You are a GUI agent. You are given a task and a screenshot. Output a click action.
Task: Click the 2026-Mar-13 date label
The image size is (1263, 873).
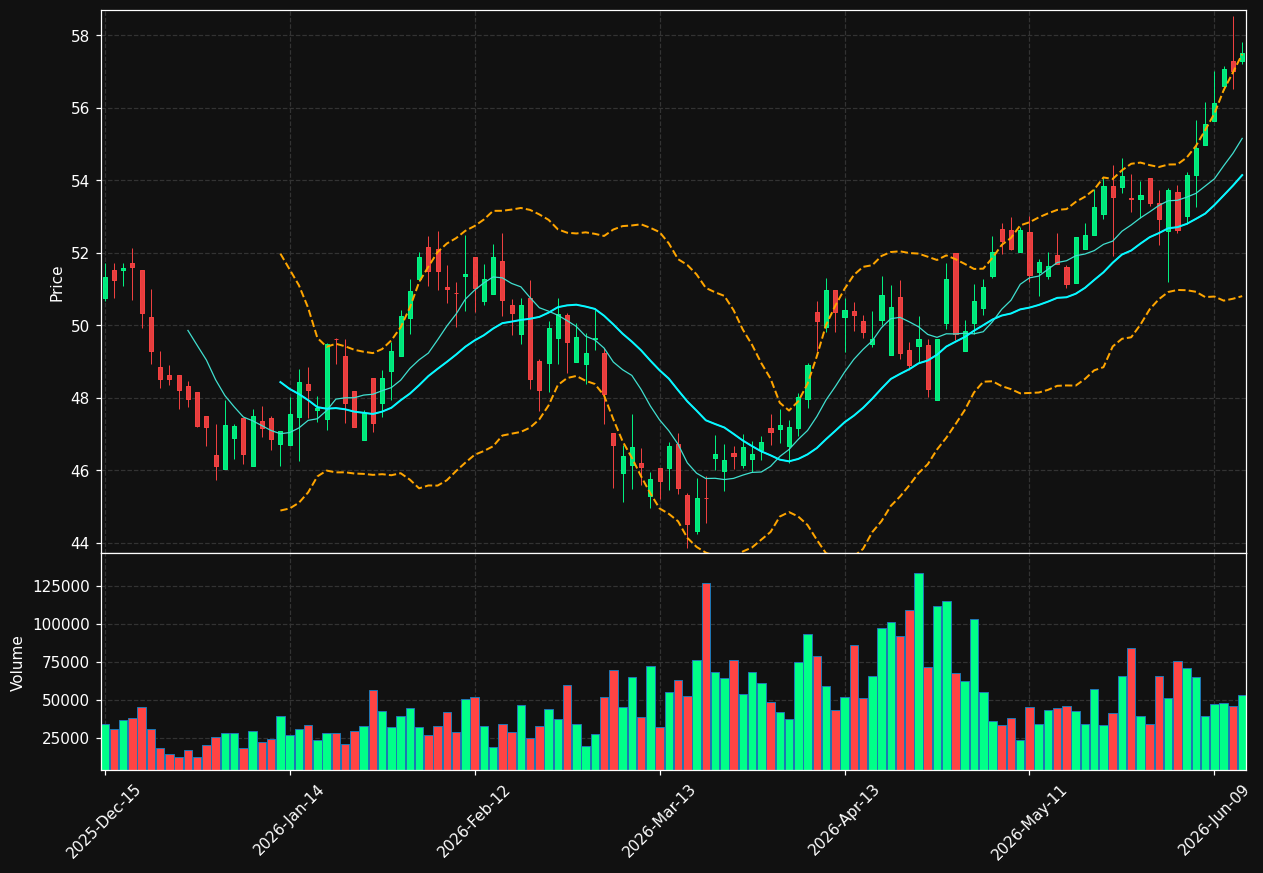coord(659,821)
